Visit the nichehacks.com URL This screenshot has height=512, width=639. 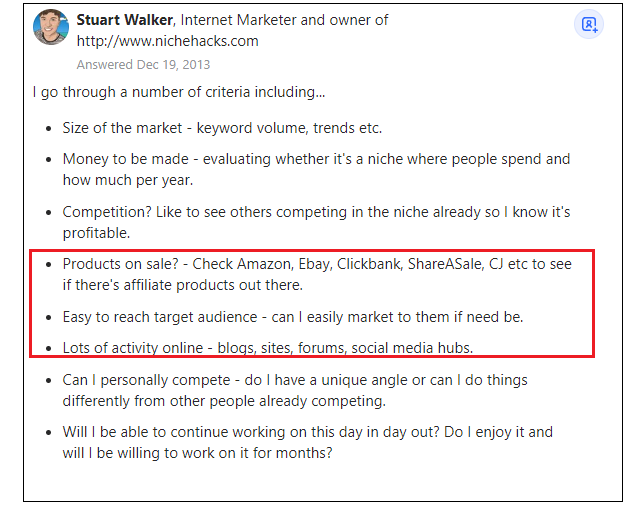tap(167, 41)
